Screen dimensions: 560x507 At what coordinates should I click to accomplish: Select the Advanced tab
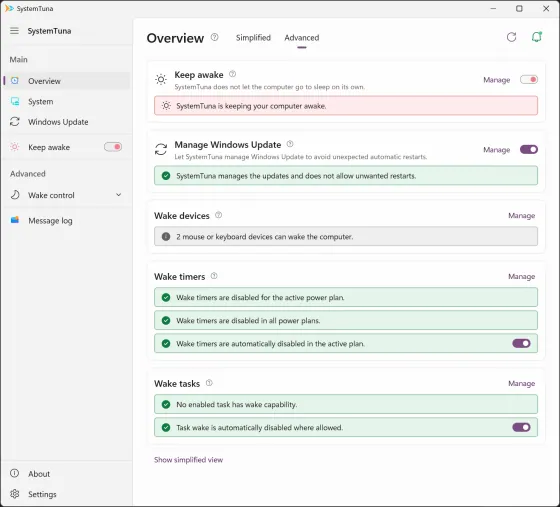click(x=302, y=37)
